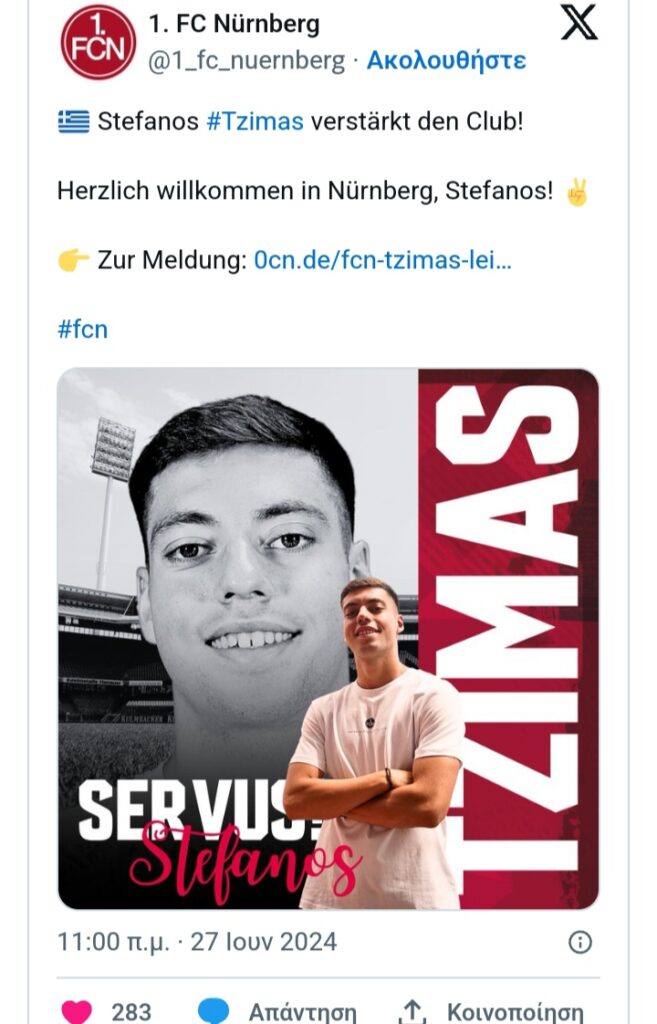Click the share arrow icon
The width and height of the screenshot is (657, 1024).
[413, 1011]
